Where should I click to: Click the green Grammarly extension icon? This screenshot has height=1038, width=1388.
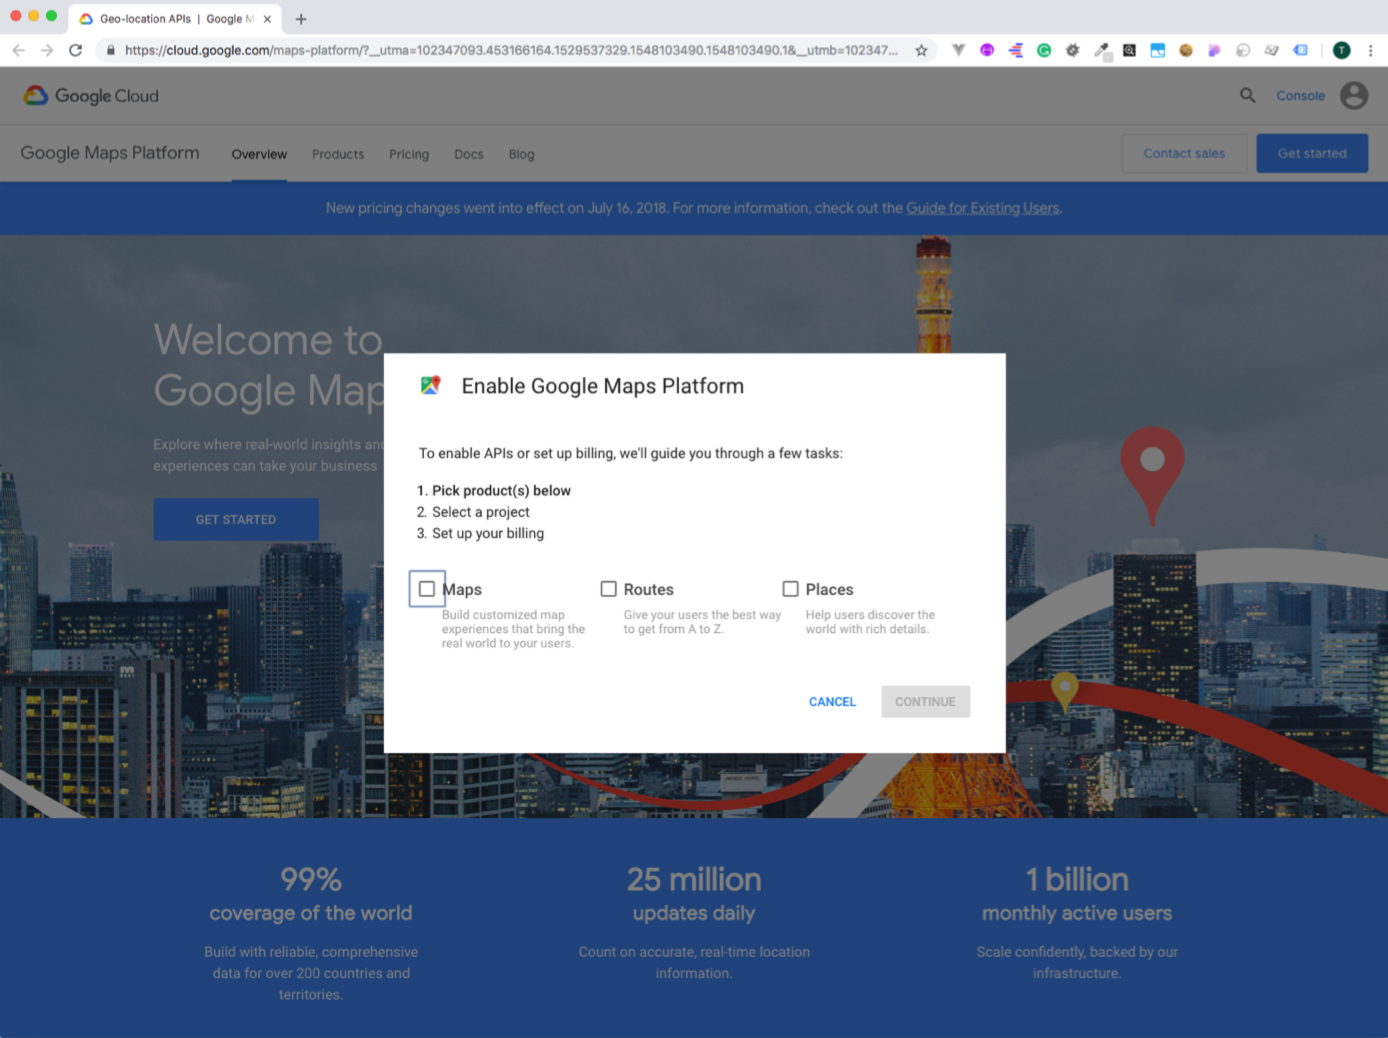pos(1044,50)
